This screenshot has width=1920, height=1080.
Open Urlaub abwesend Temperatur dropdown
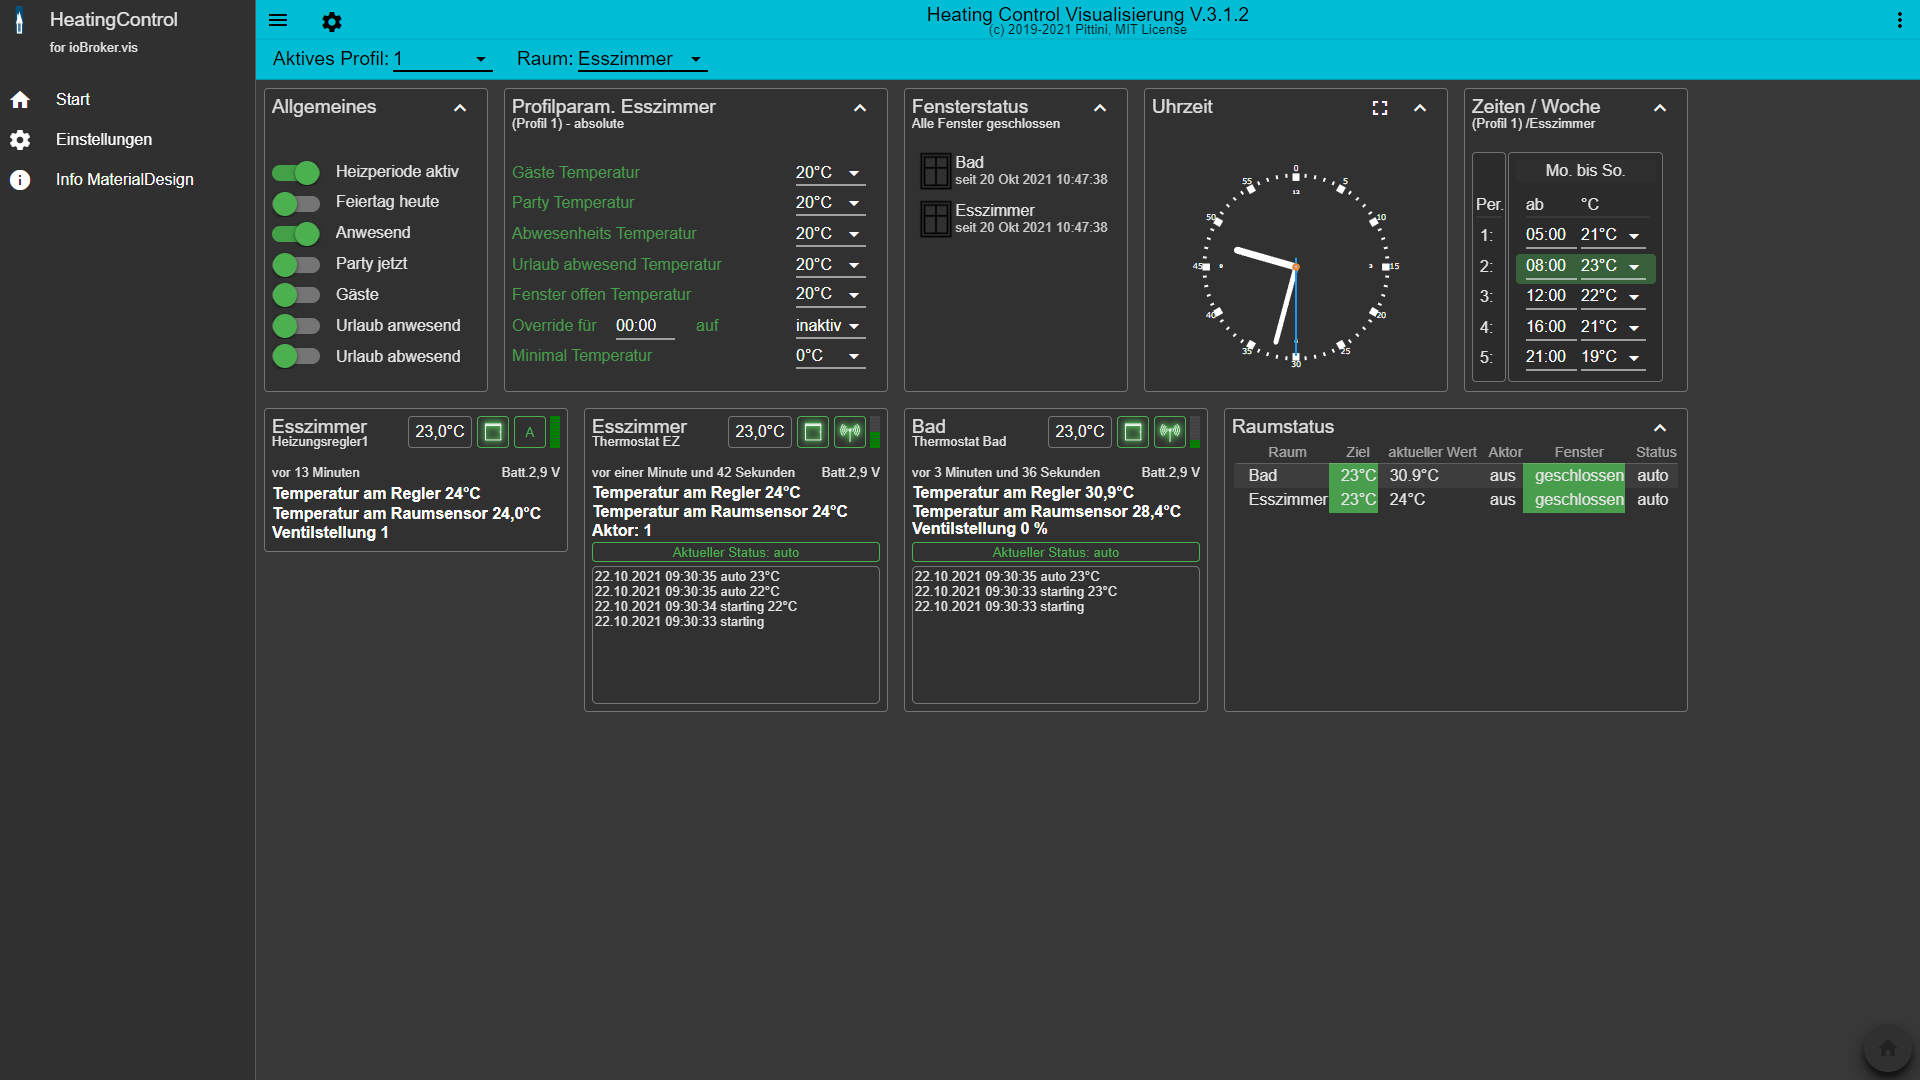830,265
